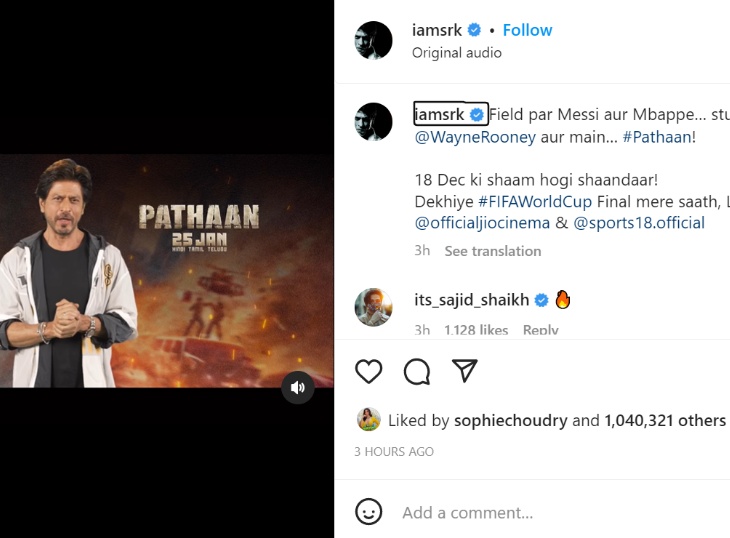Open its_sajid_shaikh commenter avatar
This screenshot has width=730, height=538.
(374, 306)
